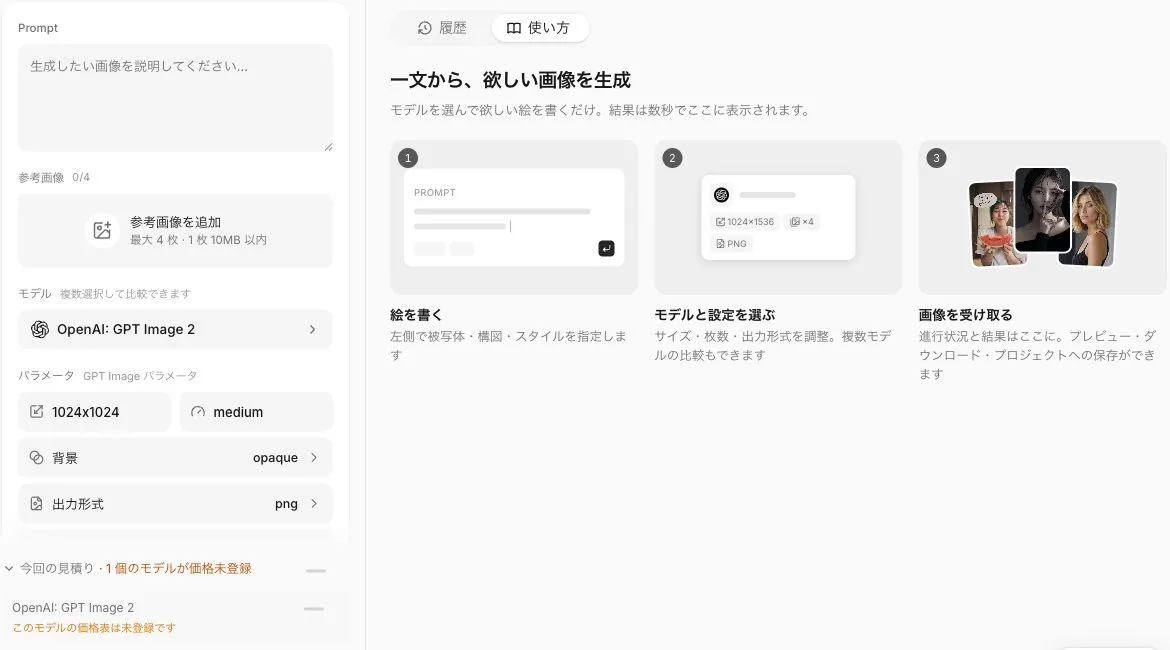This screenshot has width=1170, height=650.
Task: Expand the chevron beside png
Action: [x=313, y=504]
